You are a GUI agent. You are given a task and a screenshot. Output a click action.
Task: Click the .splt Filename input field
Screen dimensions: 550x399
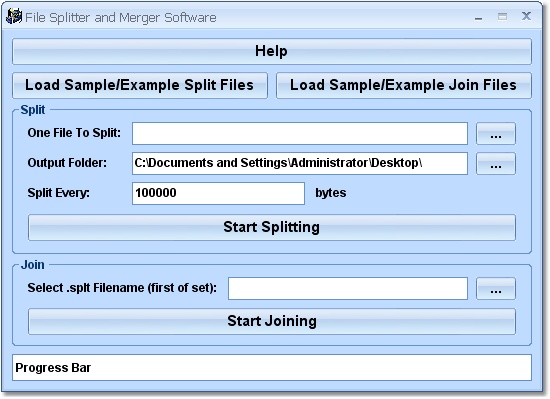(348, 289)
